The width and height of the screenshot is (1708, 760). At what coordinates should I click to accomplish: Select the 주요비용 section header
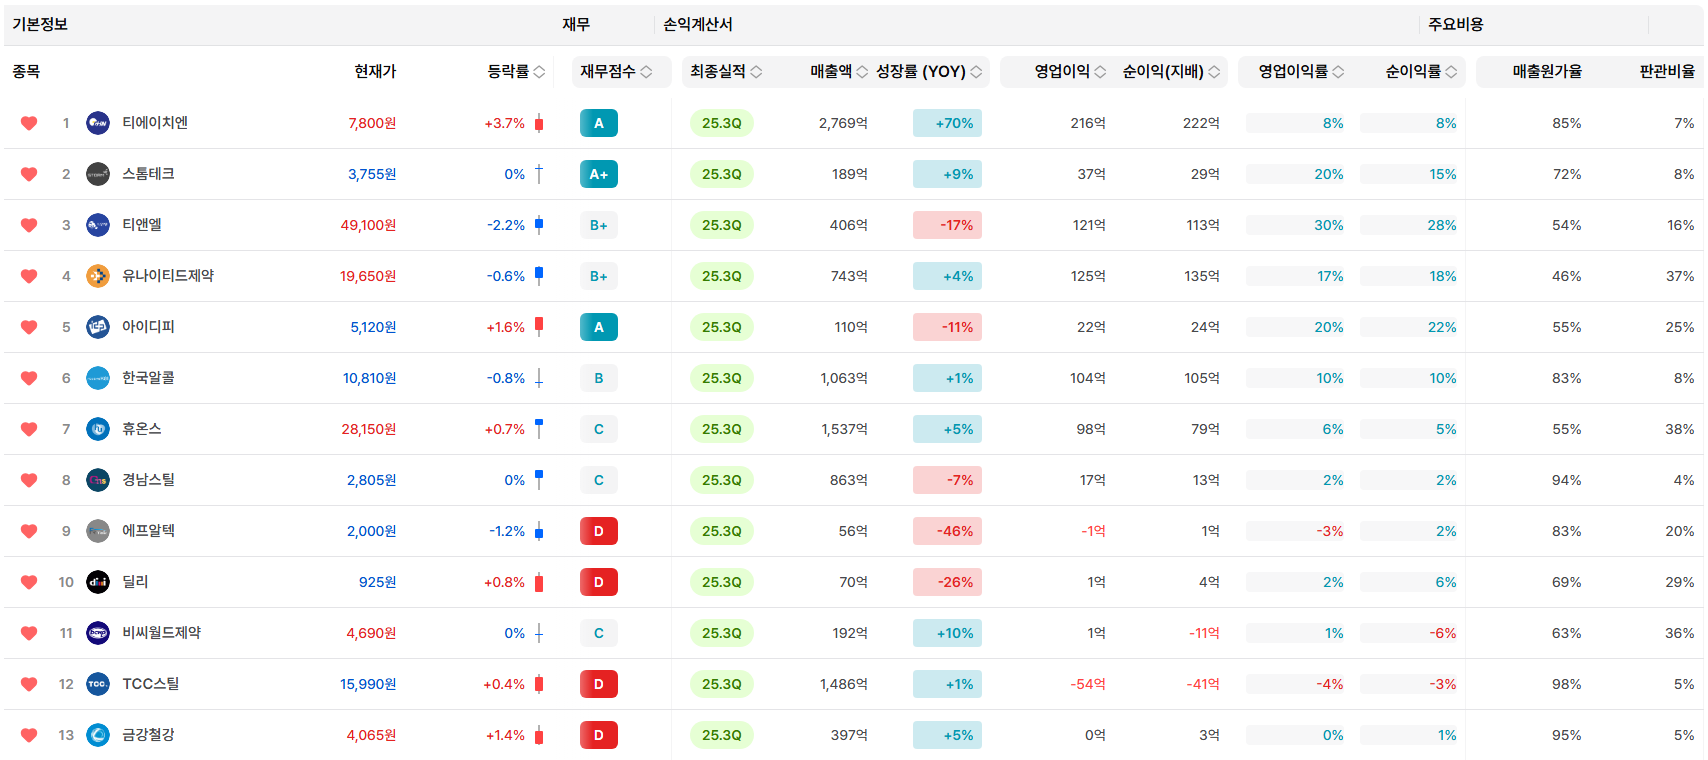1455,24
